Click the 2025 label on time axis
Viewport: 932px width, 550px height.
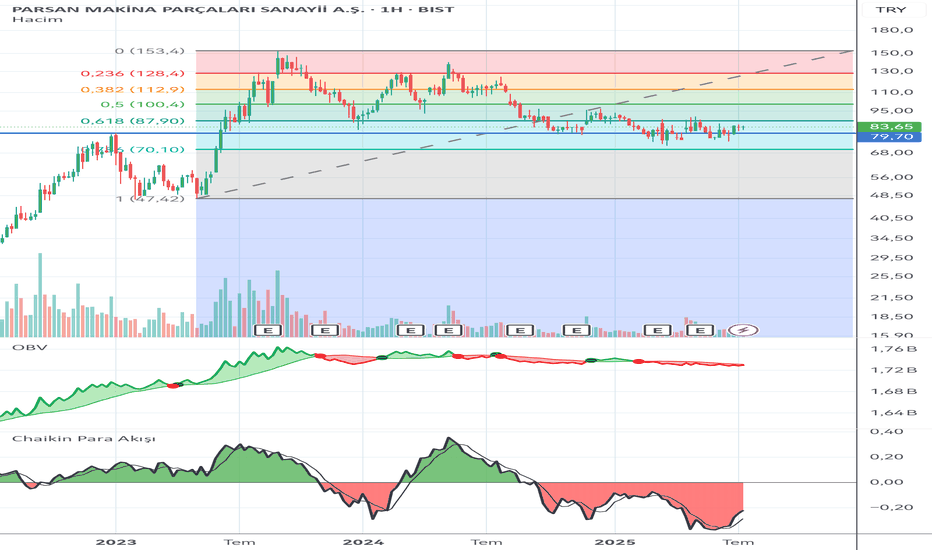tap(615, 542)
